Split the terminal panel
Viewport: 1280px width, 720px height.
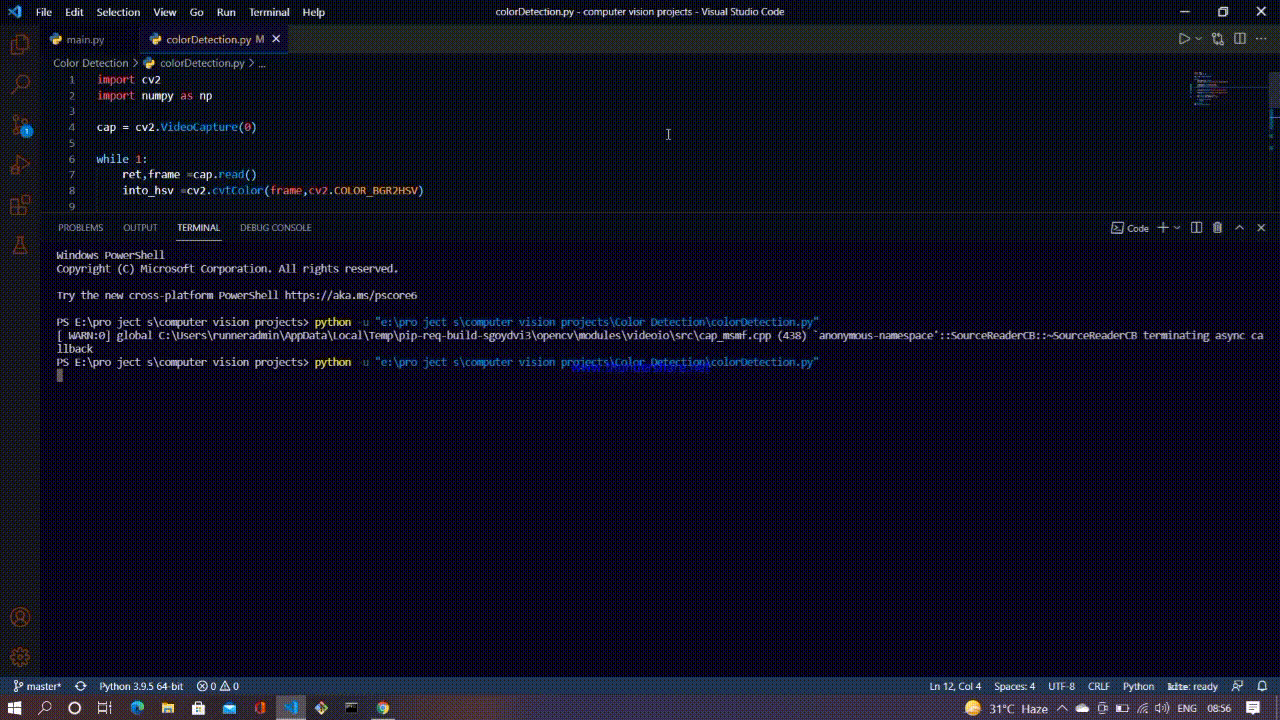(x=1196, y=228)
